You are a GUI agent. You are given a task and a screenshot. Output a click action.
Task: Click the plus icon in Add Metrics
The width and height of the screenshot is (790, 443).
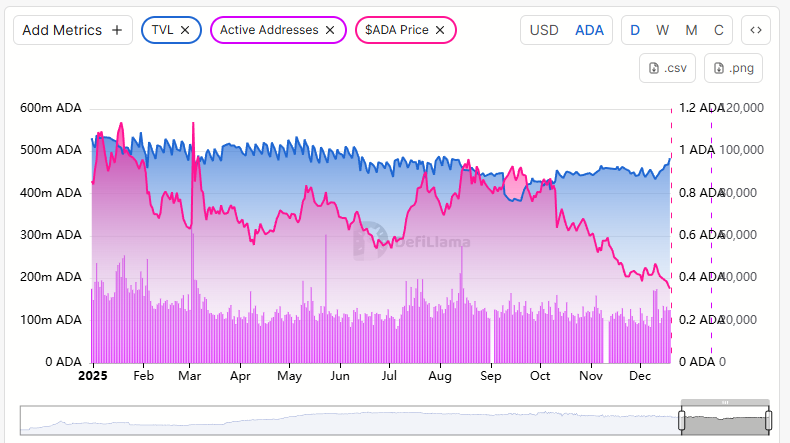point(117,30)
